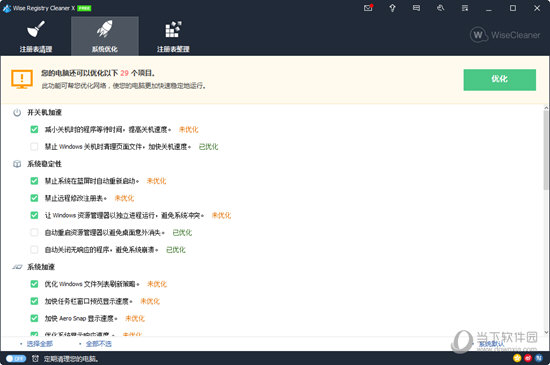Click the 系统稳定性 section heading

(x=45, y=164)
